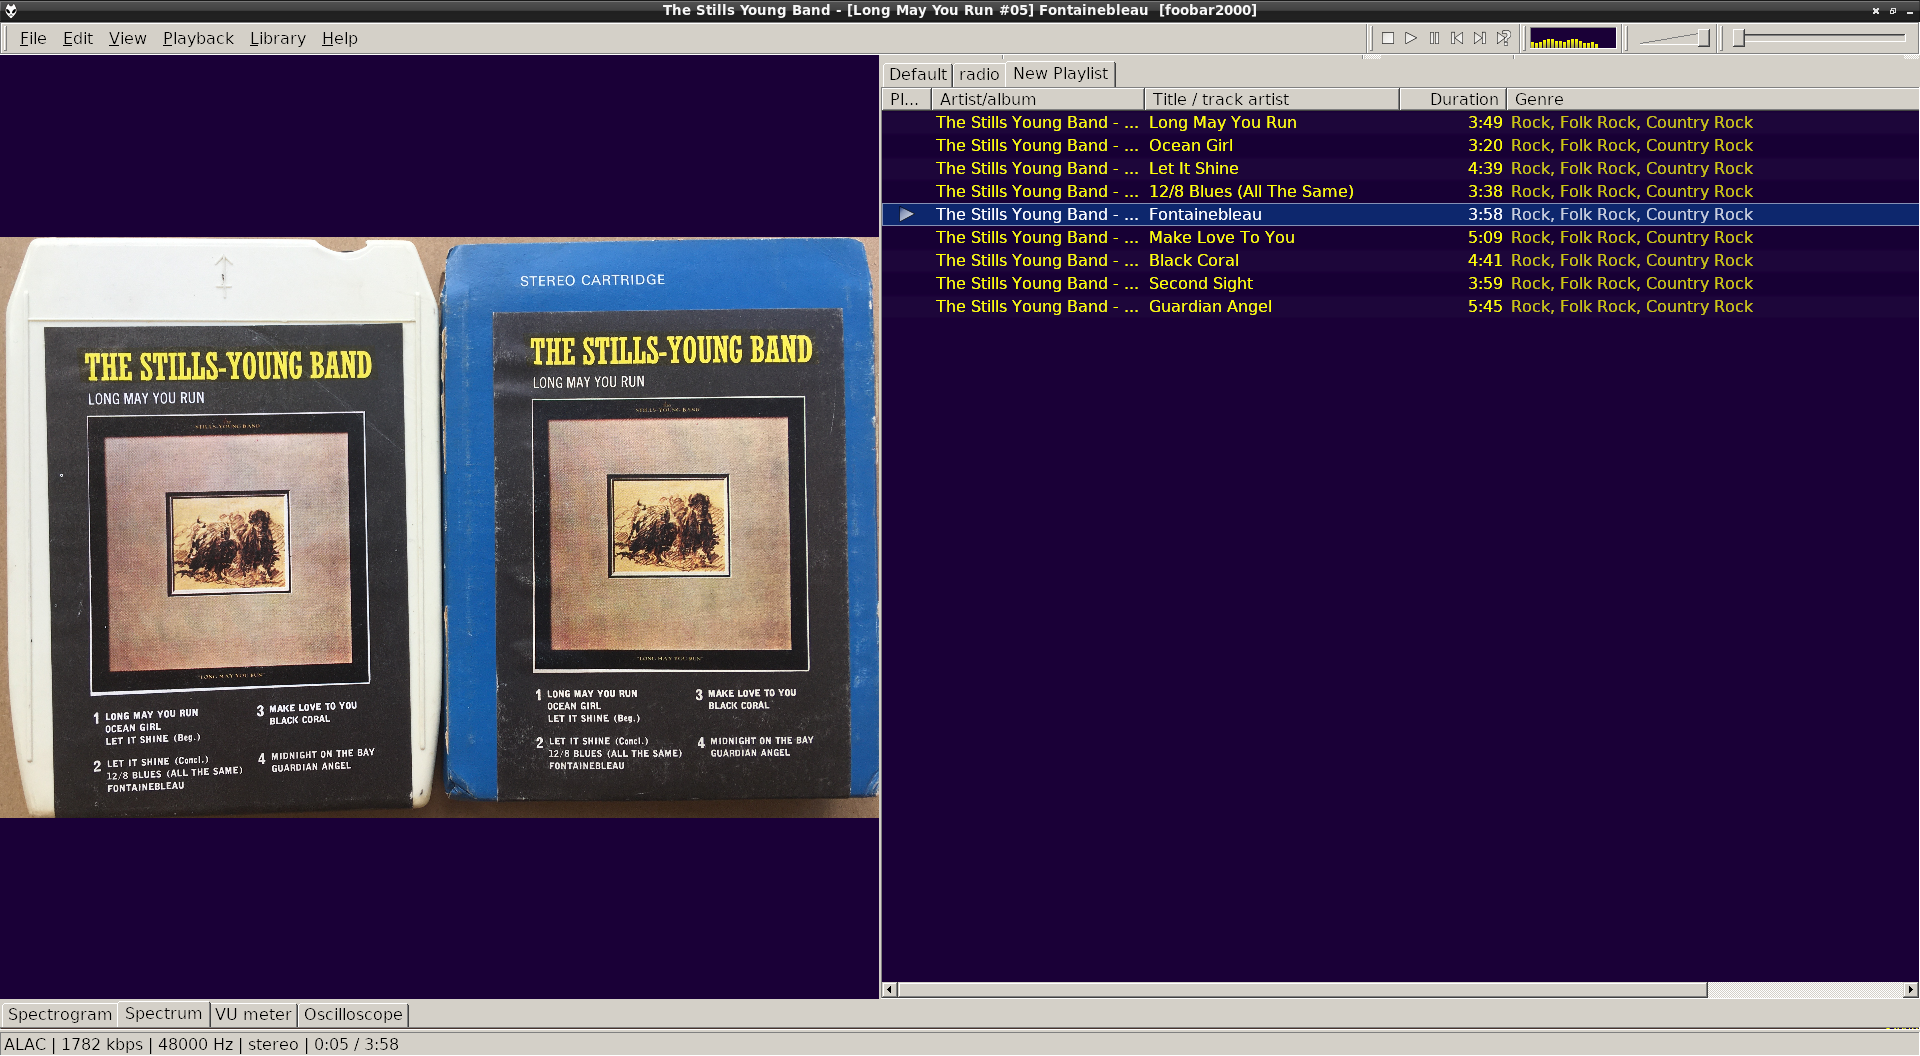Viewport: 1920px width, 1056px height.
Task: Click the mini spectrum visualization in the toolbar
Action: (x=1572, y=38)
